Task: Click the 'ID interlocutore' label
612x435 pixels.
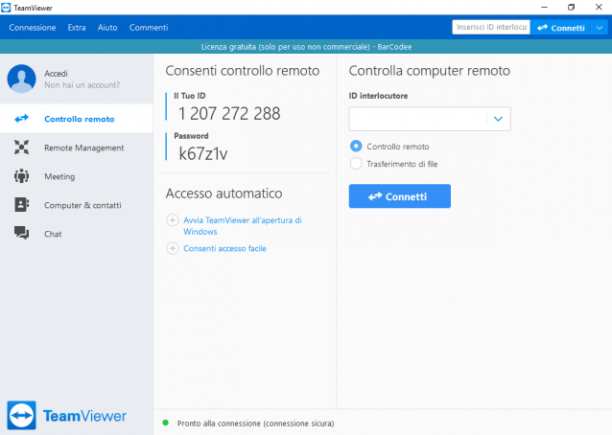Action: (378, 96)
